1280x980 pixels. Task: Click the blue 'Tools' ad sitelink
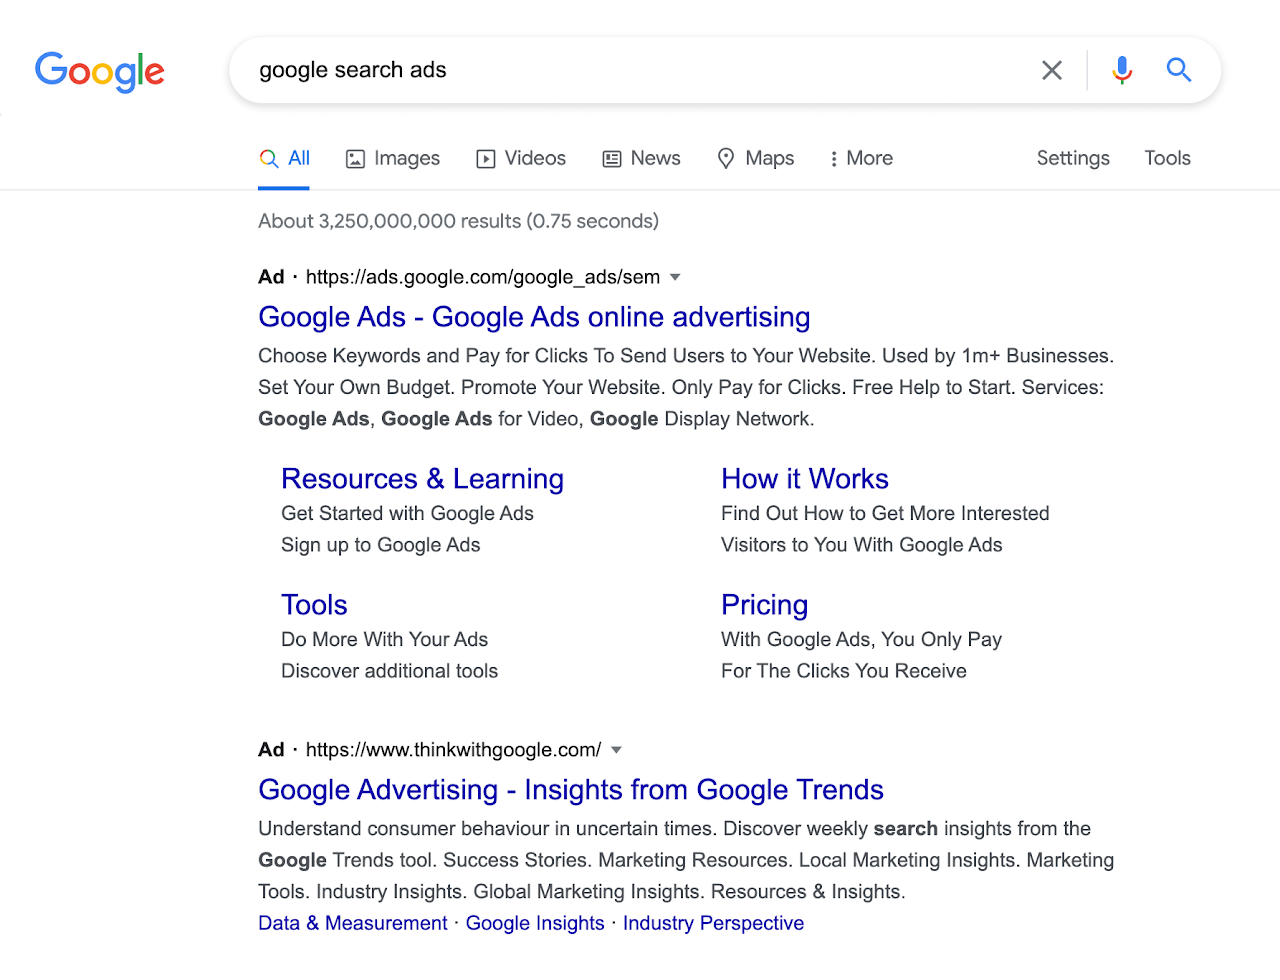tap(314, 605)
